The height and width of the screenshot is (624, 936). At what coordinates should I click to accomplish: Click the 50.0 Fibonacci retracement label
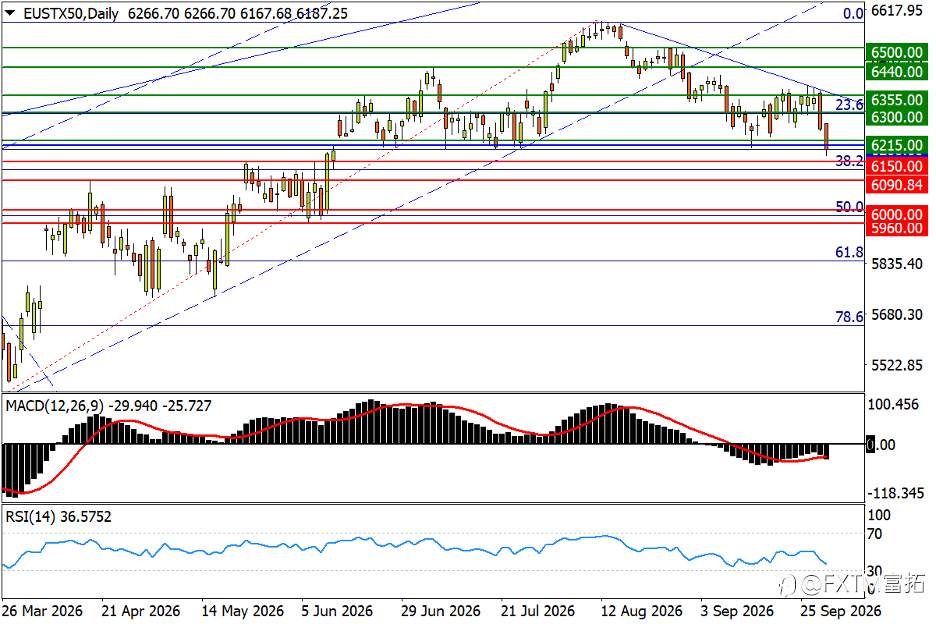point(849,207)
